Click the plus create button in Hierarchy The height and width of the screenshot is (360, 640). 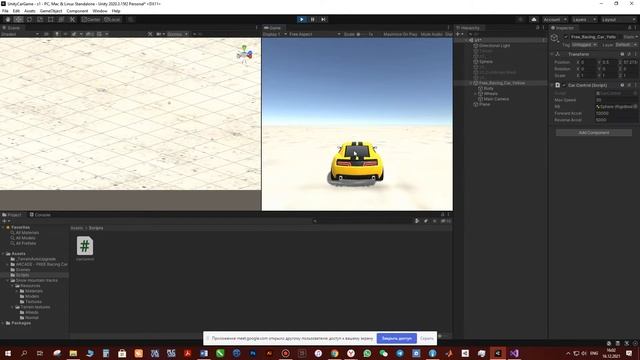pyautogui.click(x=458, y=34)
